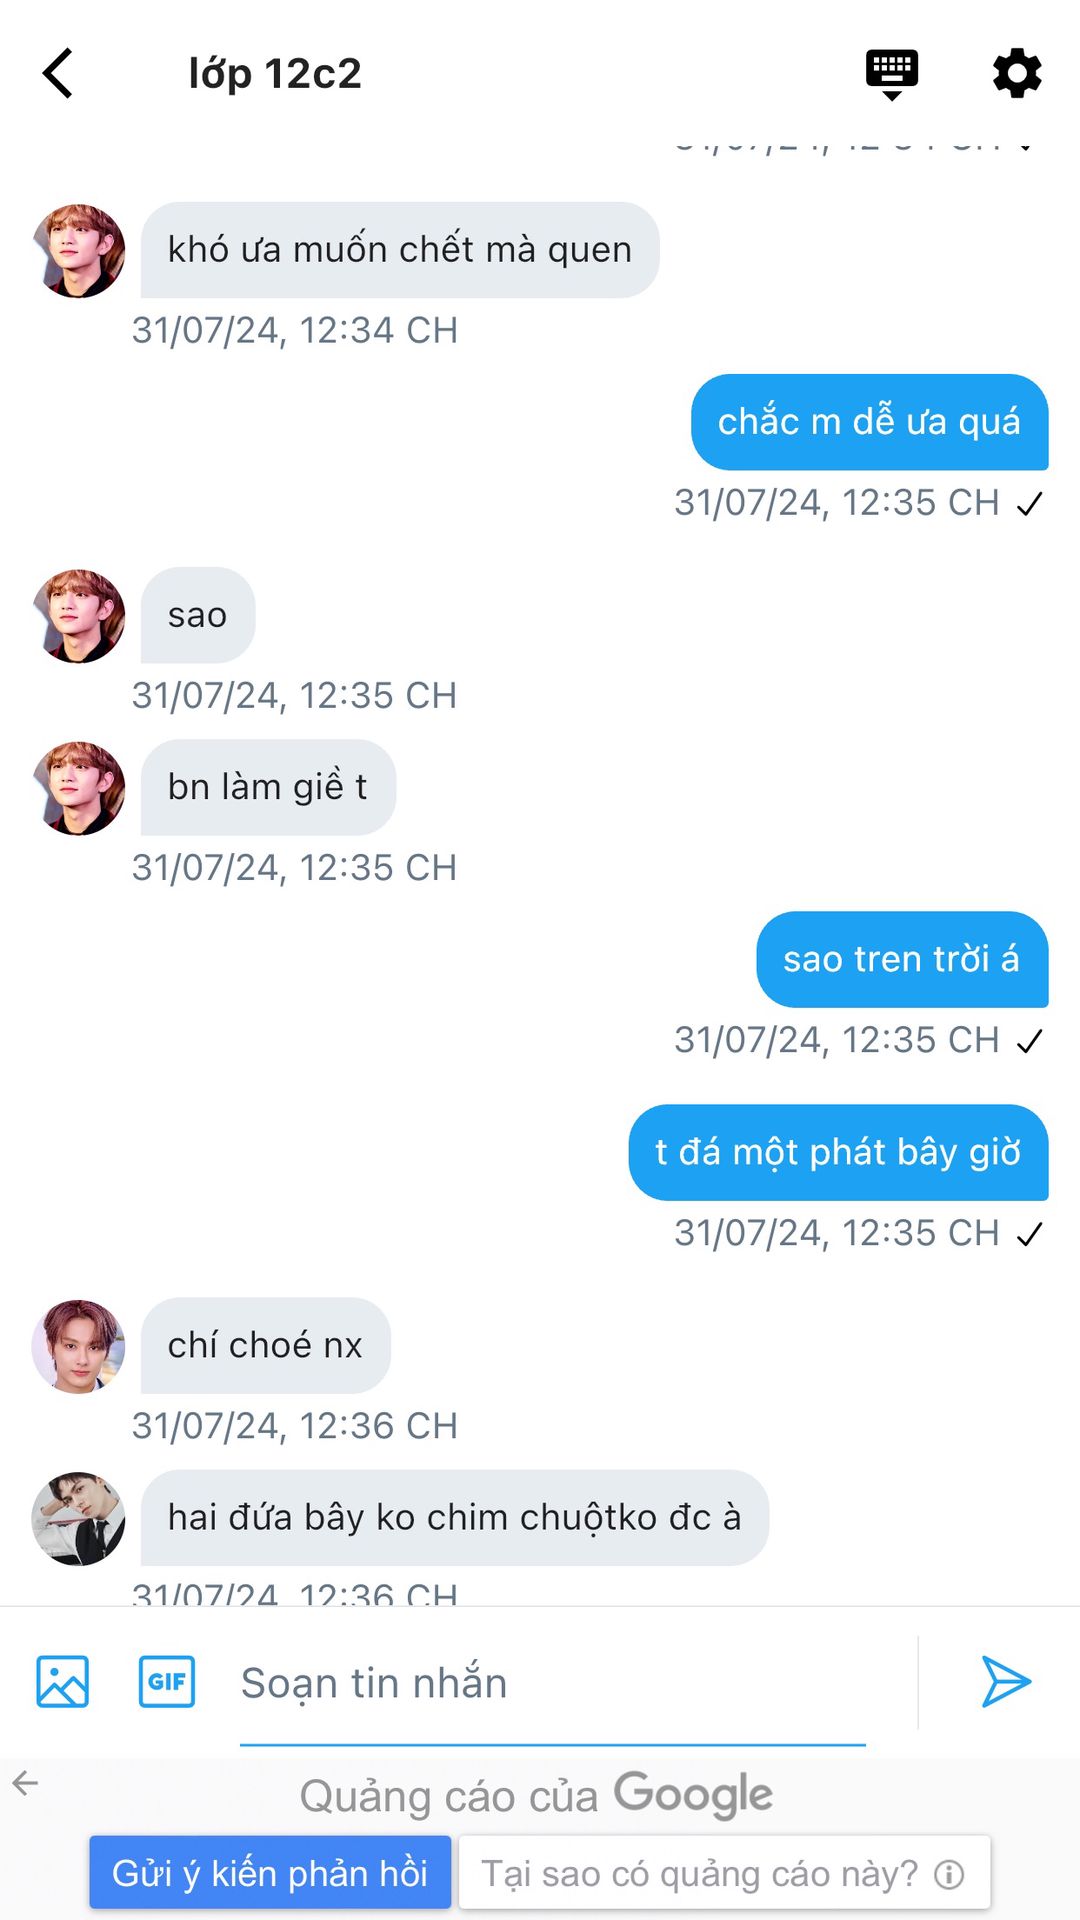Select the 'chắc m dễ ưa quá' bubble

pos(870,422)
